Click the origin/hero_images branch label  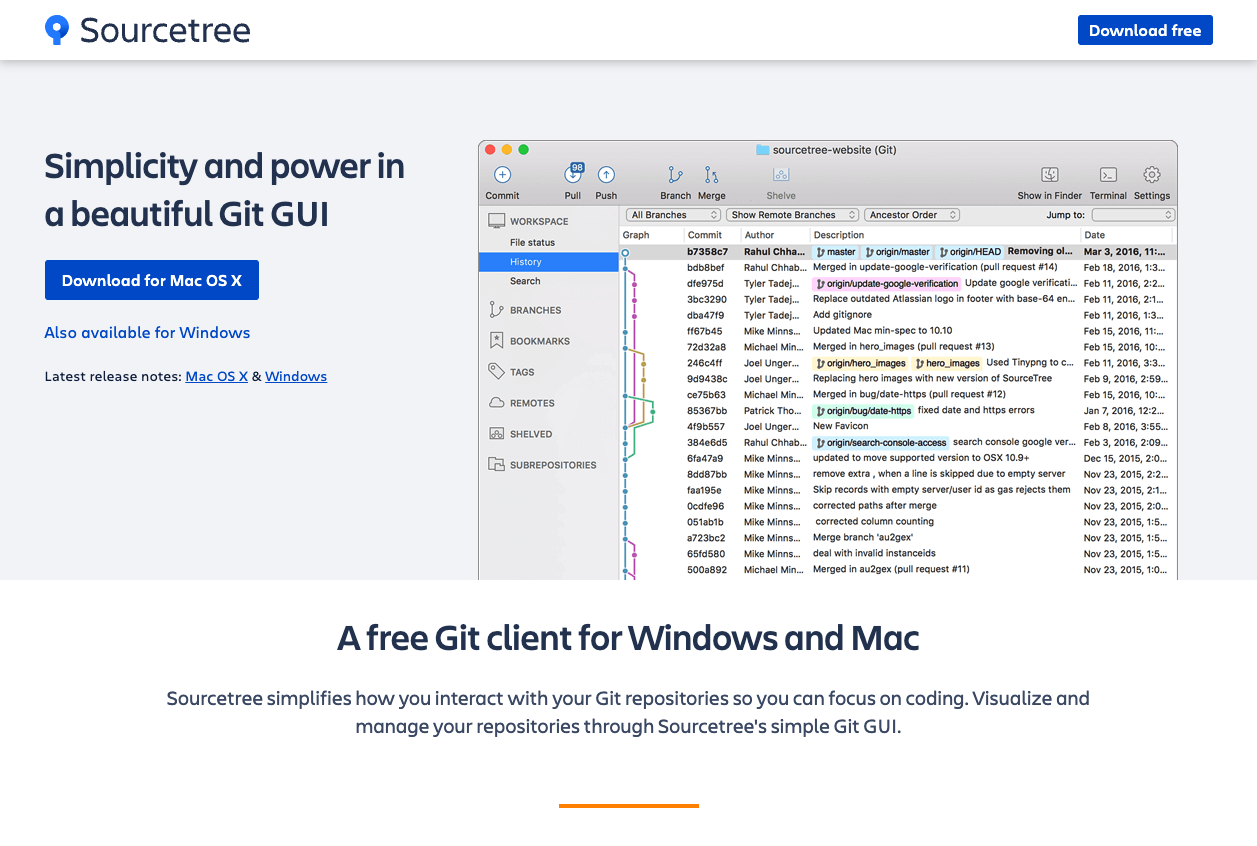(861, 363)
